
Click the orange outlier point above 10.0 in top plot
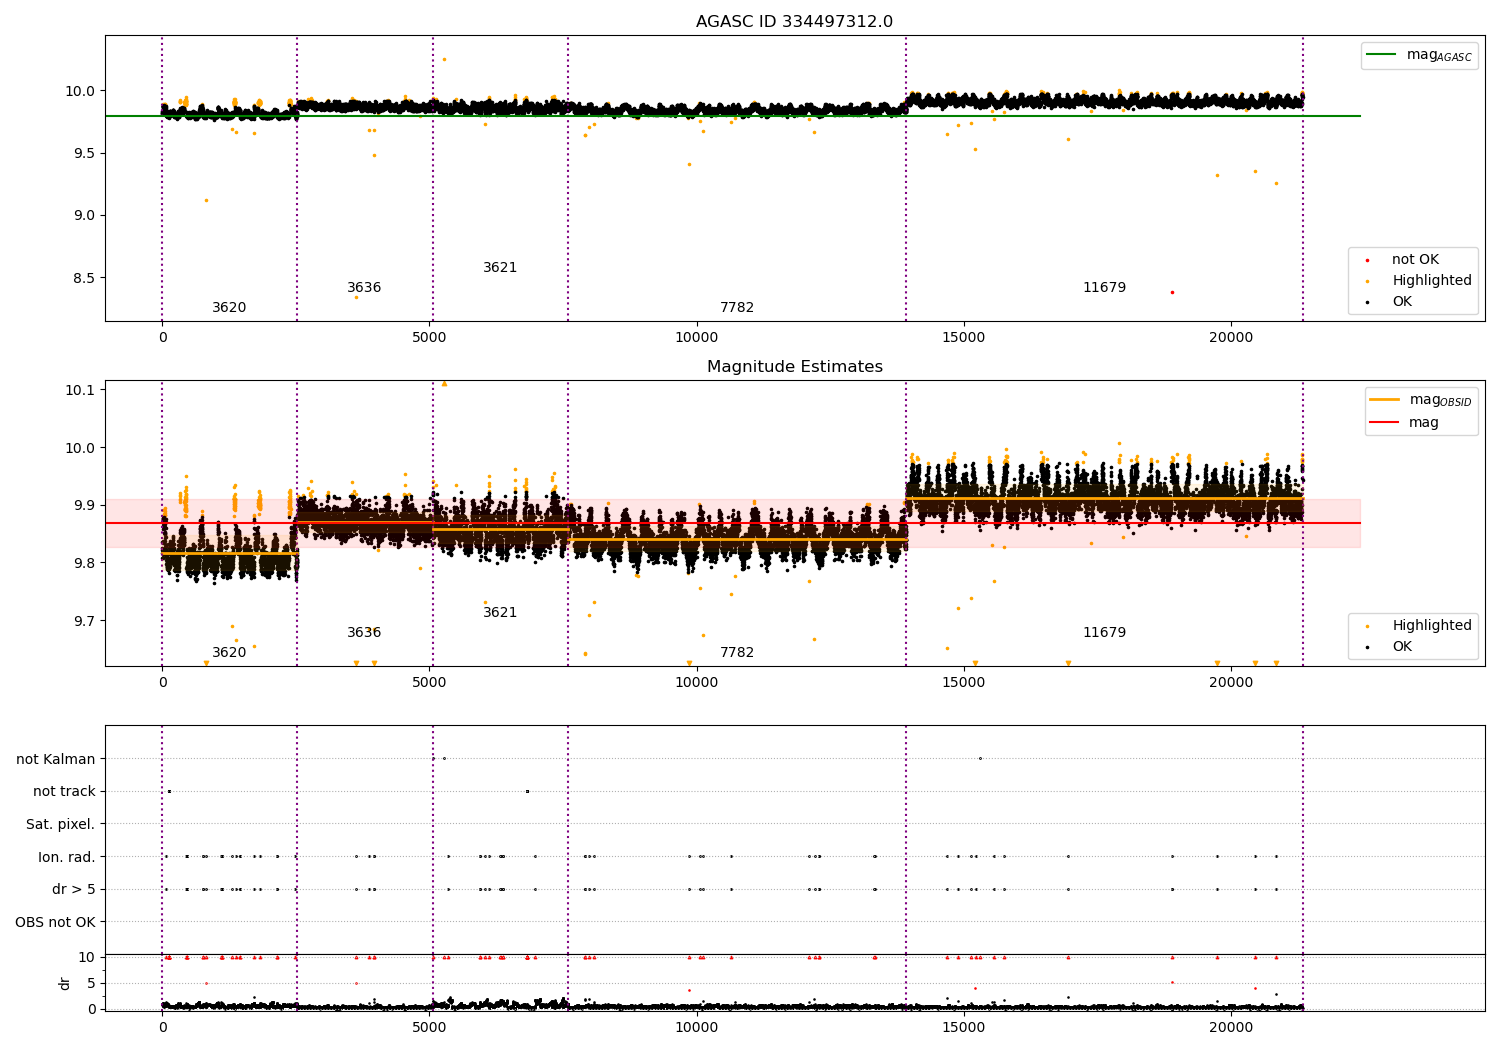[x=444, y=59]
